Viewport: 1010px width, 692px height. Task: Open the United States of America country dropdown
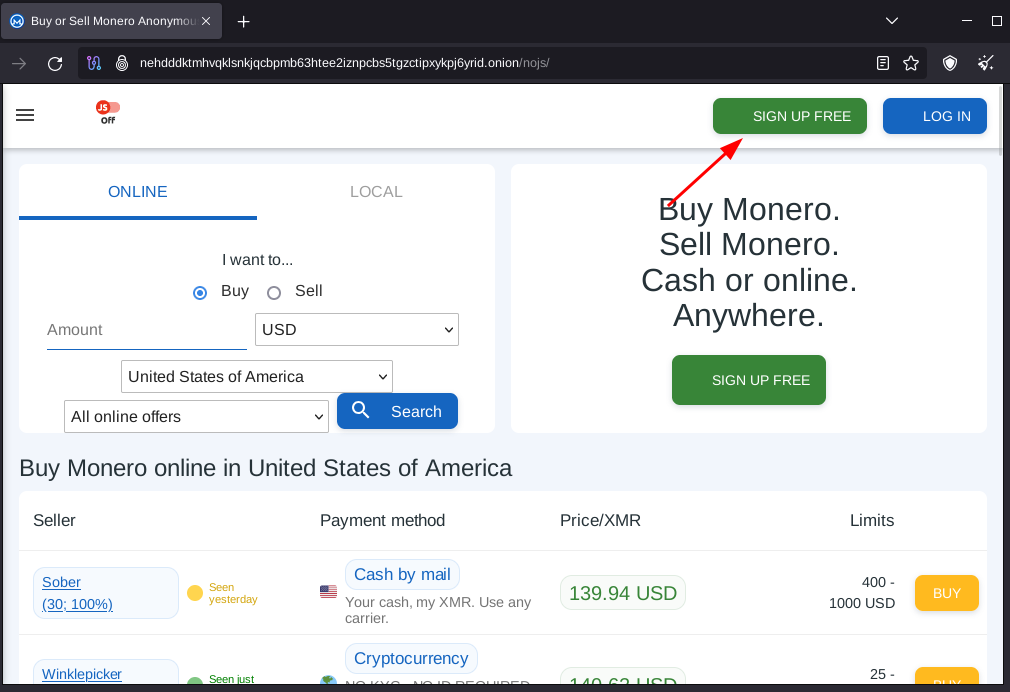click(257, 376)
